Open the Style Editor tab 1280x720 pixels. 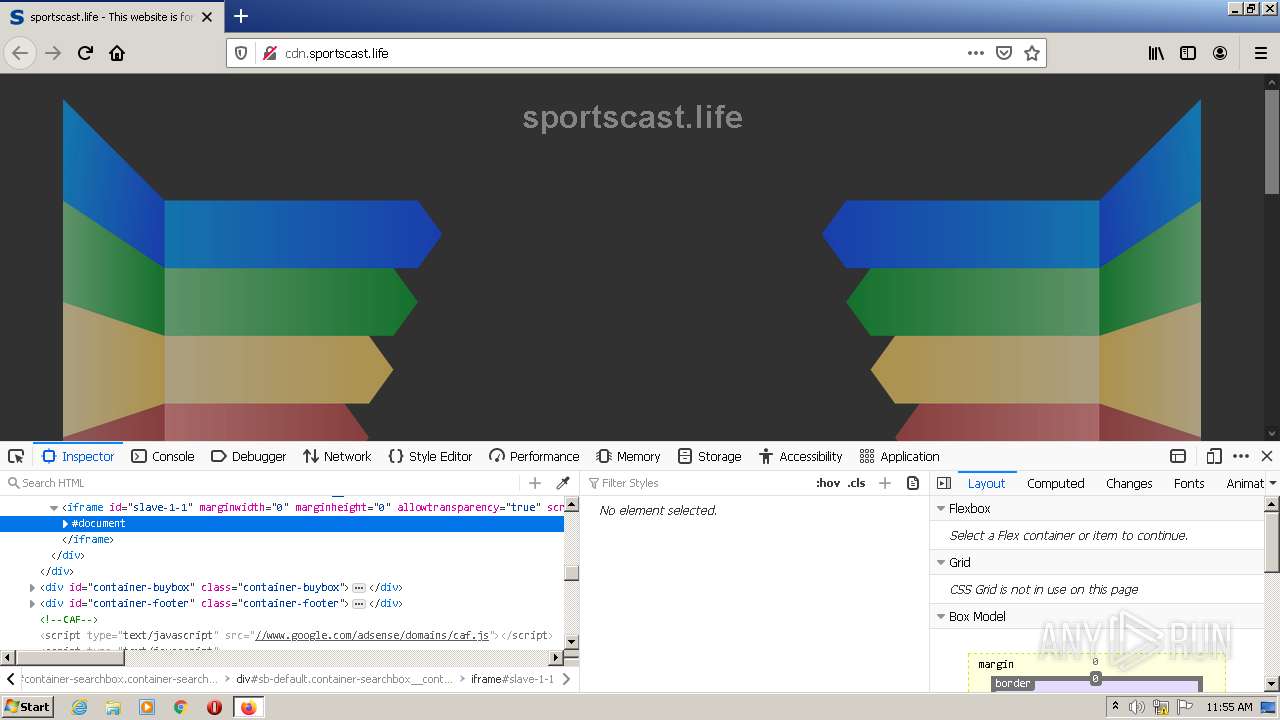pyautogui.click(x=430, y=456)
